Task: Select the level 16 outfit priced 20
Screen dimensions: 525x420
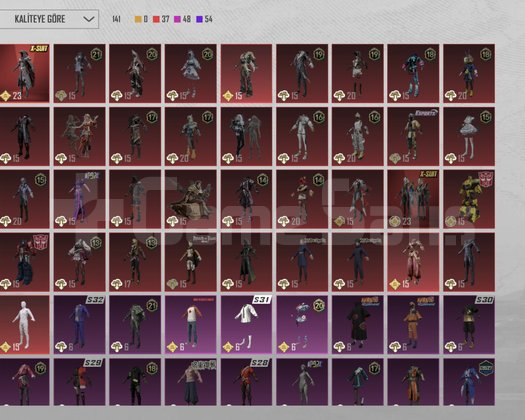Action: (358, 136)
